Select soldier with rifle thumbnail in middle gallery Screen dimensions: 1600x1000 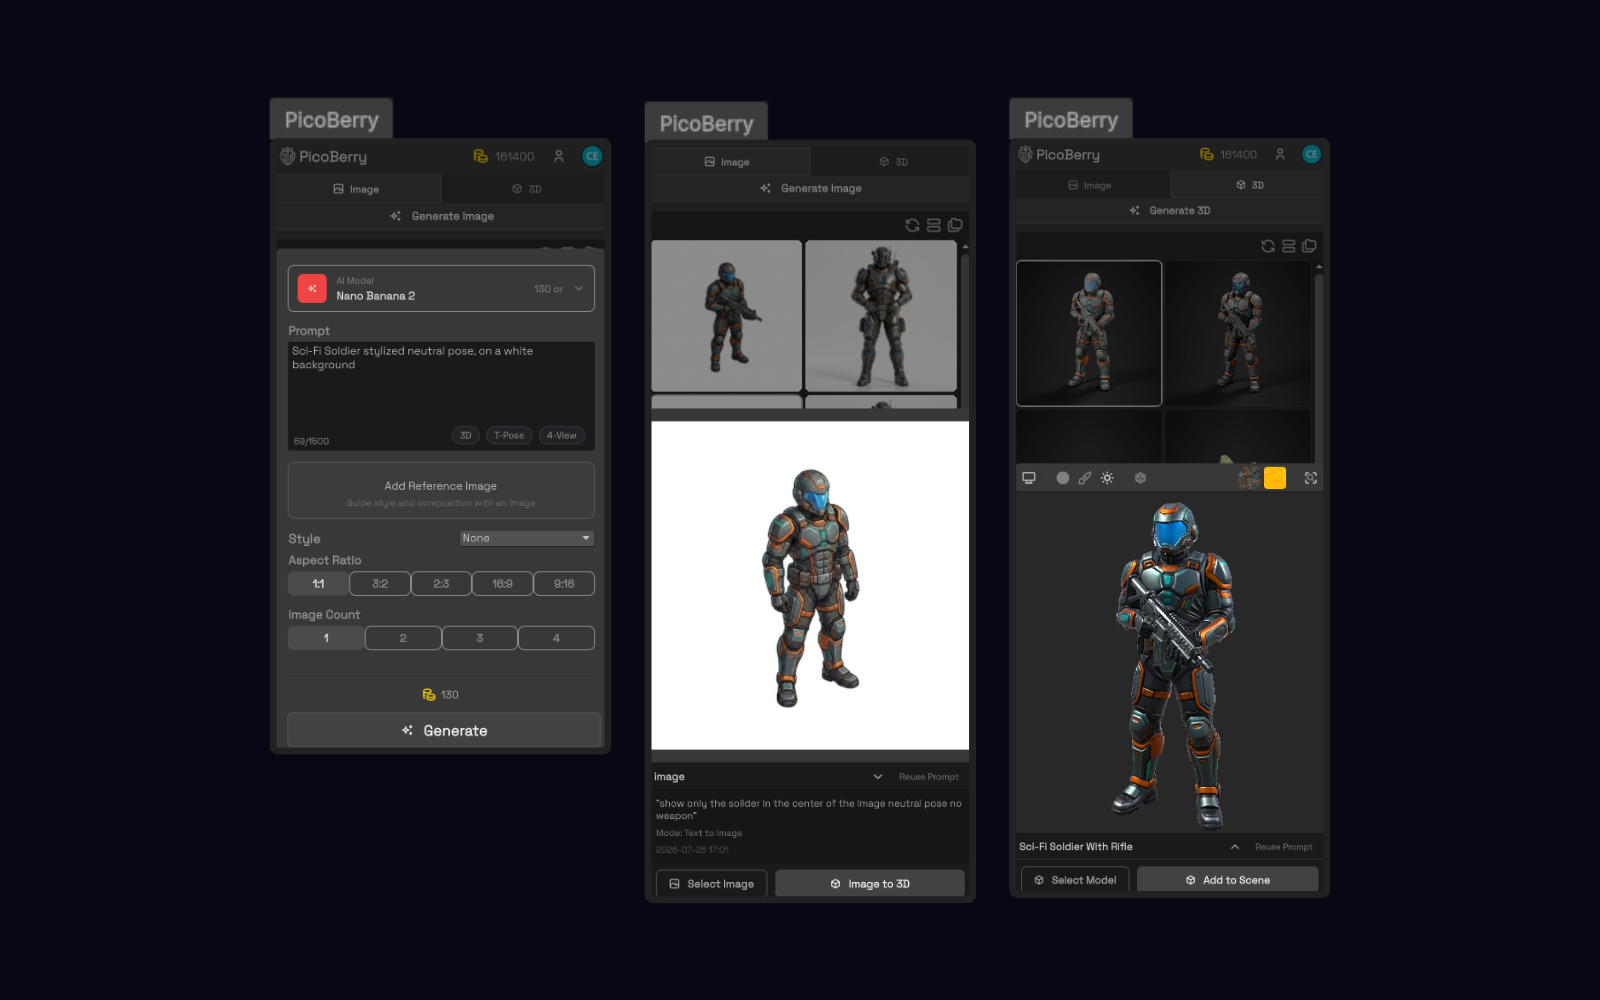(727, 316)
